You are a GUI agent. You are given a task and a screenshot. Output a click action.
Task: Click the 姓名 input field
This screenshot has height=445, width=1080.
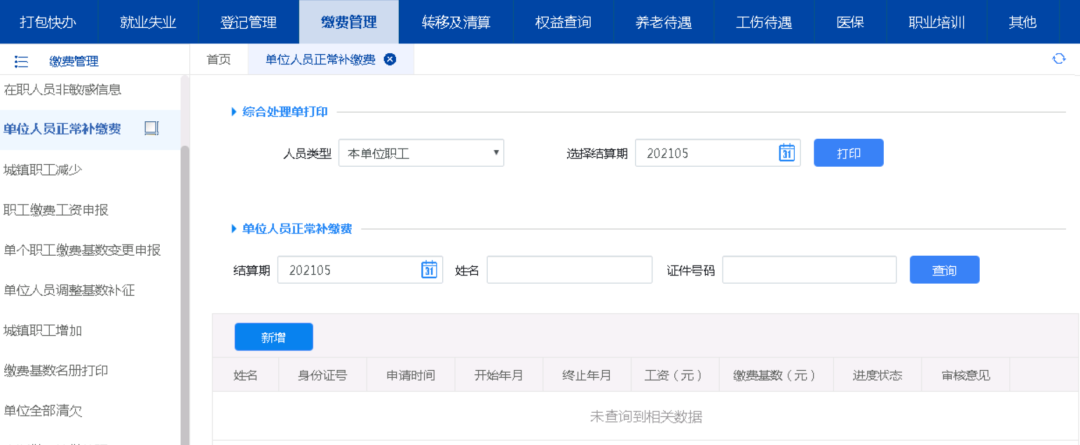(569, 270)
